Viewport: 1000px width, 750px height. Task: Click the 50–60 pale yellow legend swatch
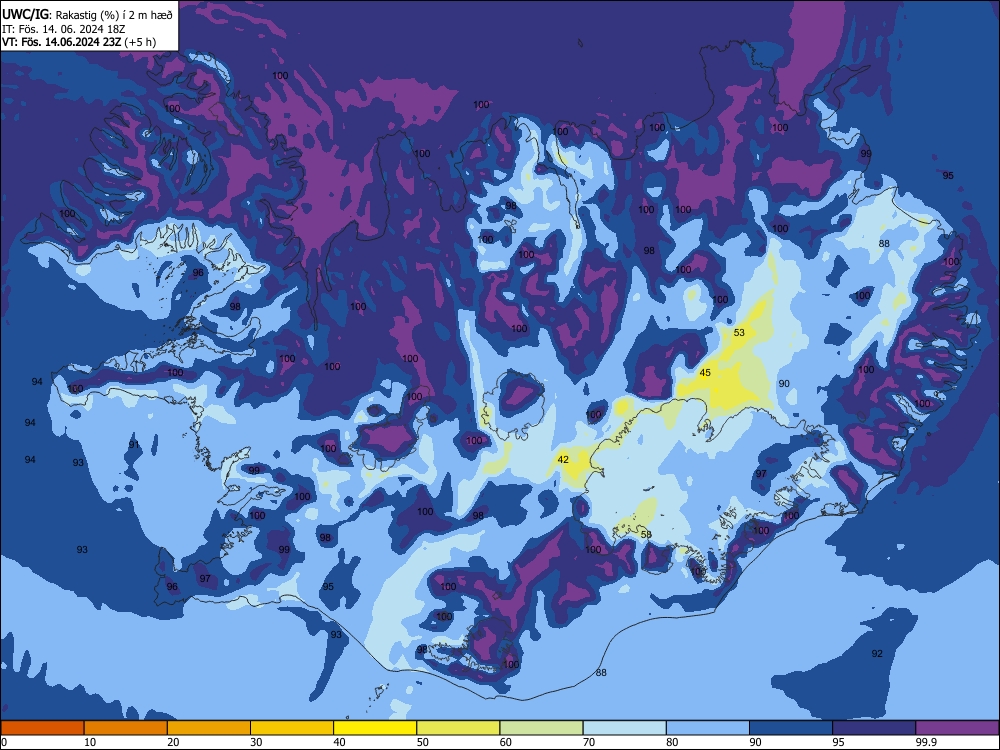tap(458, 728)
